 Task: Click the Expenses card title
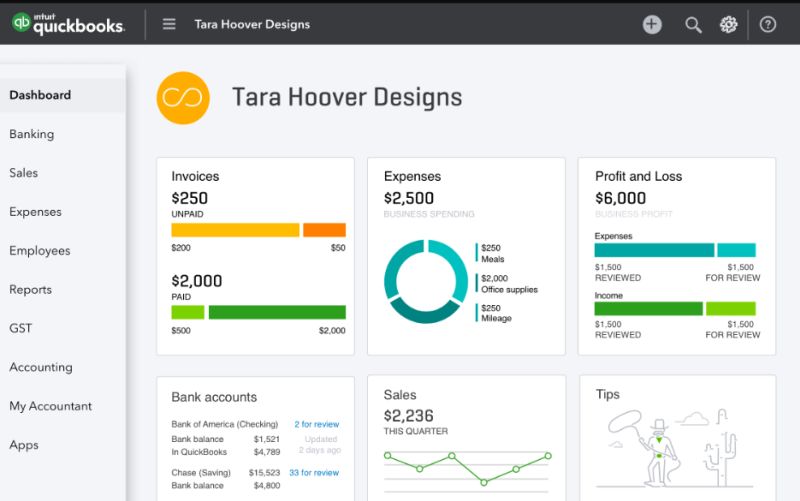pos(412,177)
